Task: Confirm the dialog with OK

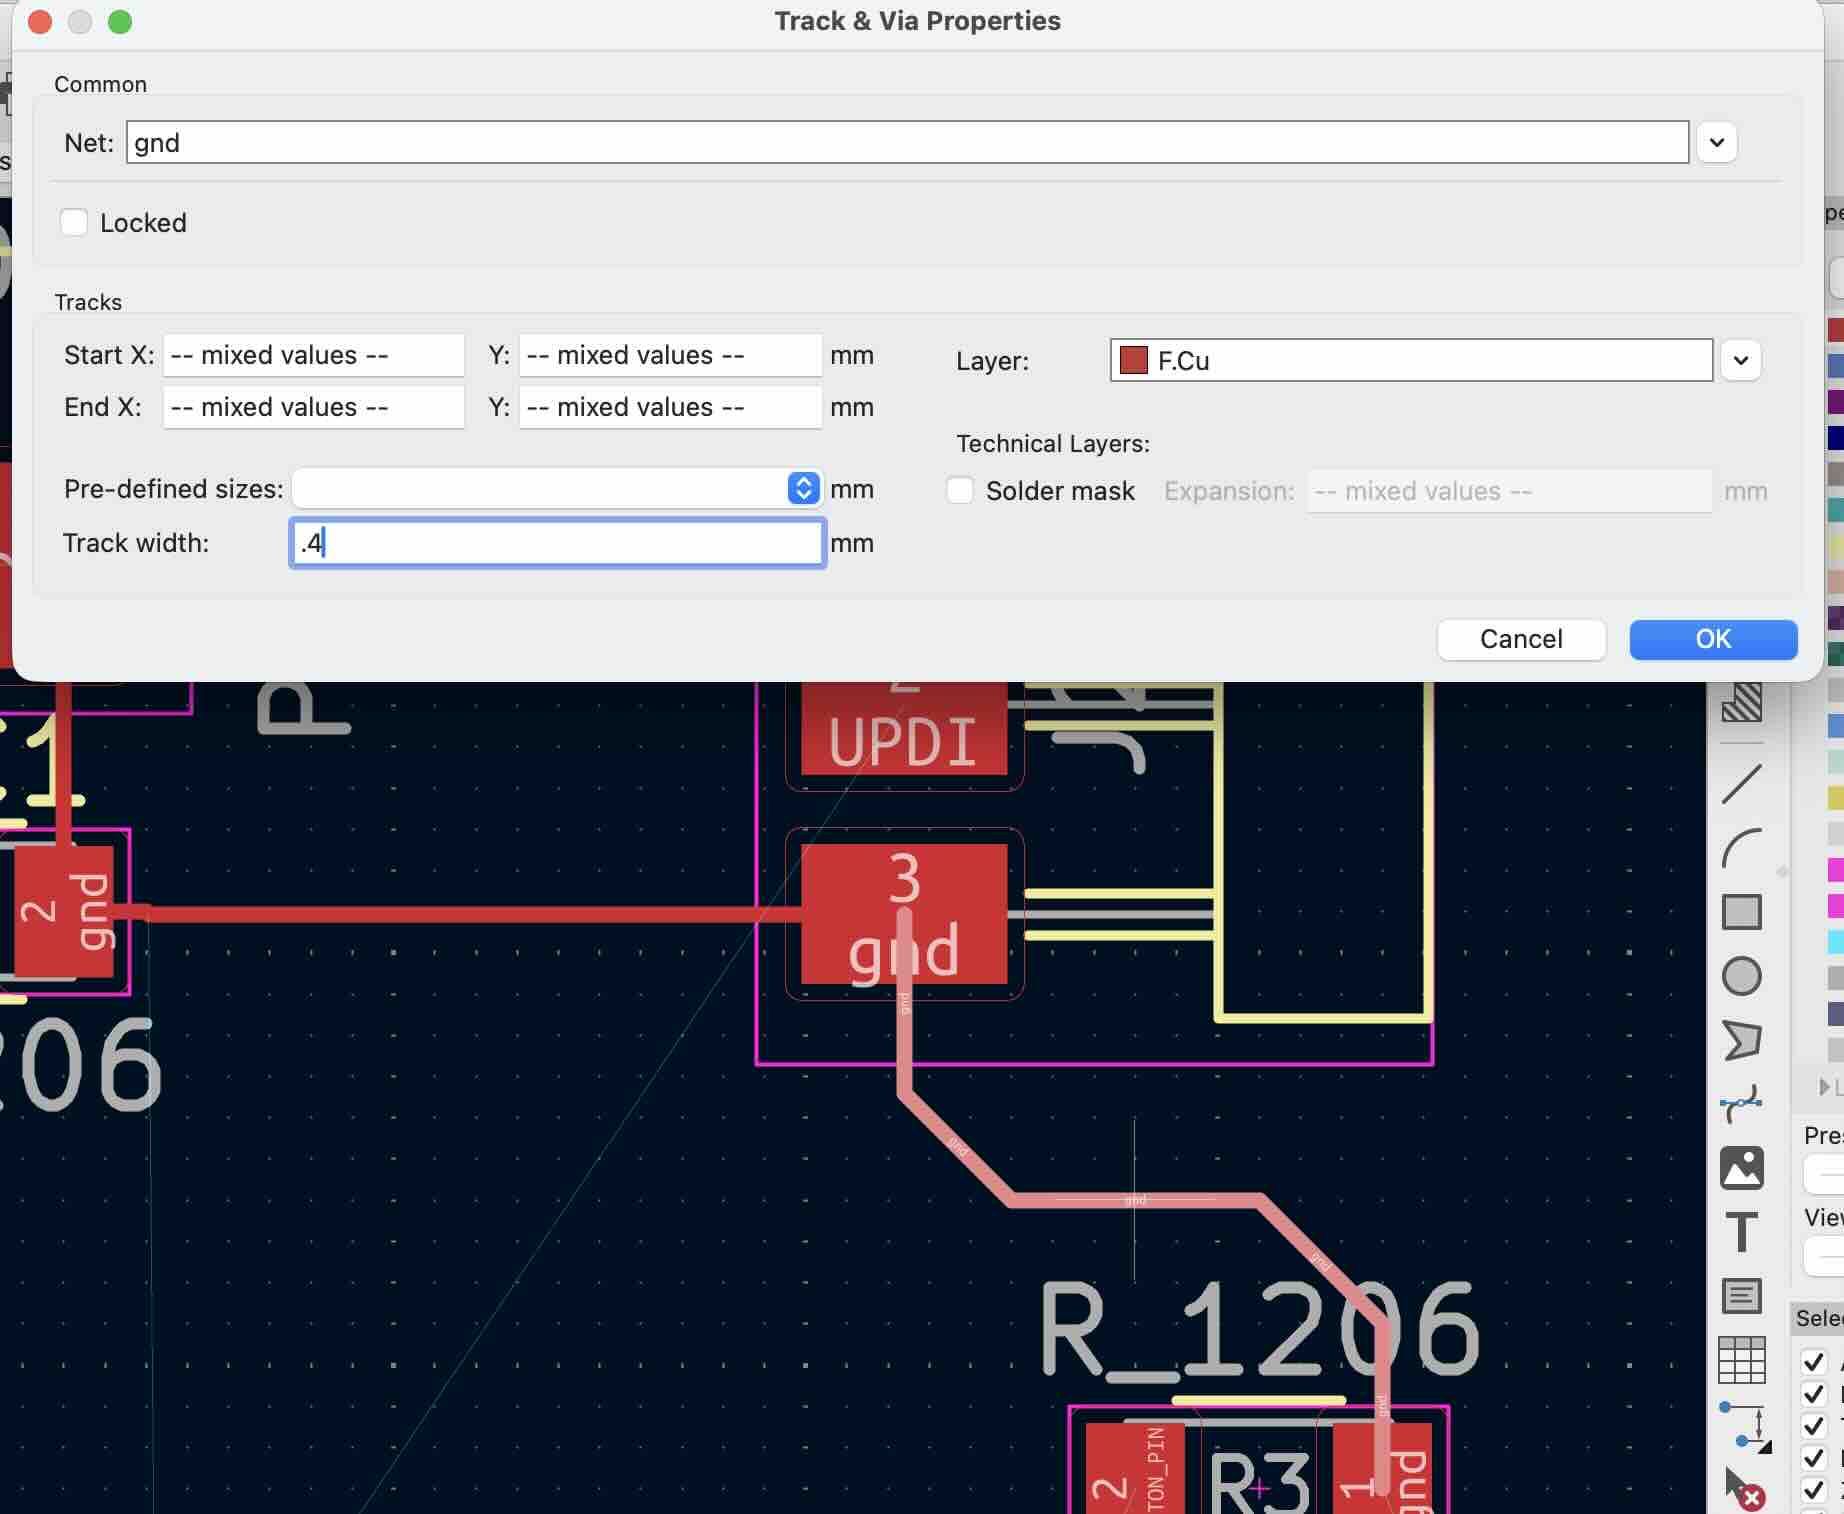Action: coord(1713,639)
